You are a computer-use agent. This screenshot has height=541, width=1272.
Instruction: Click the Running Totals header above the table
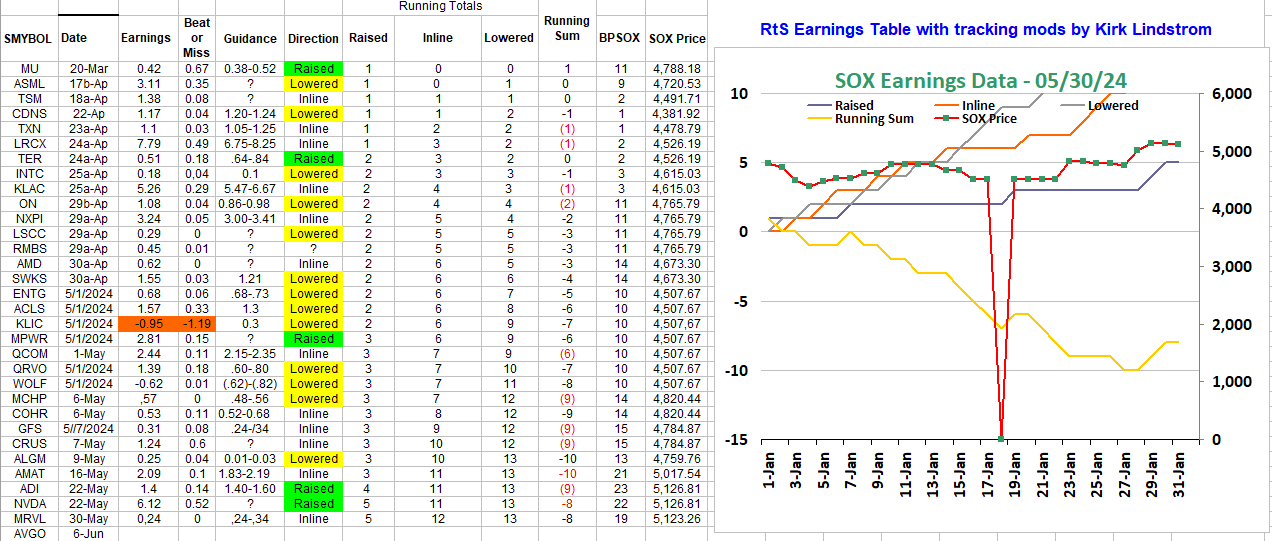[x=440, y=6]
